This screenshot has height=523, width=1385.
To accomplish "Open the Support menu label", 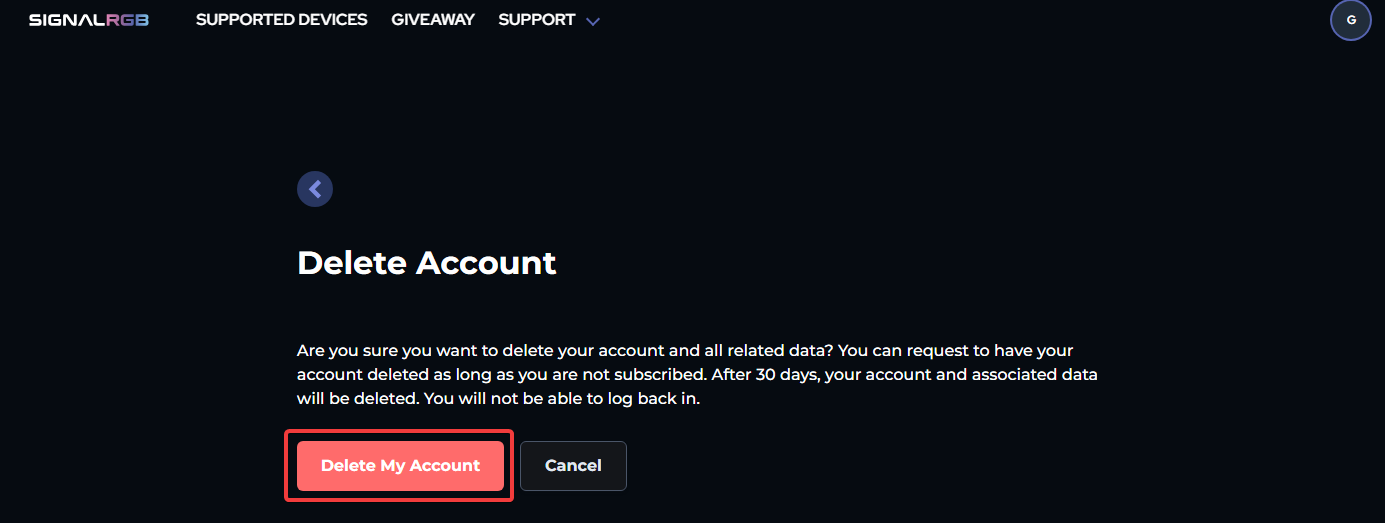I will pos(537,20).
